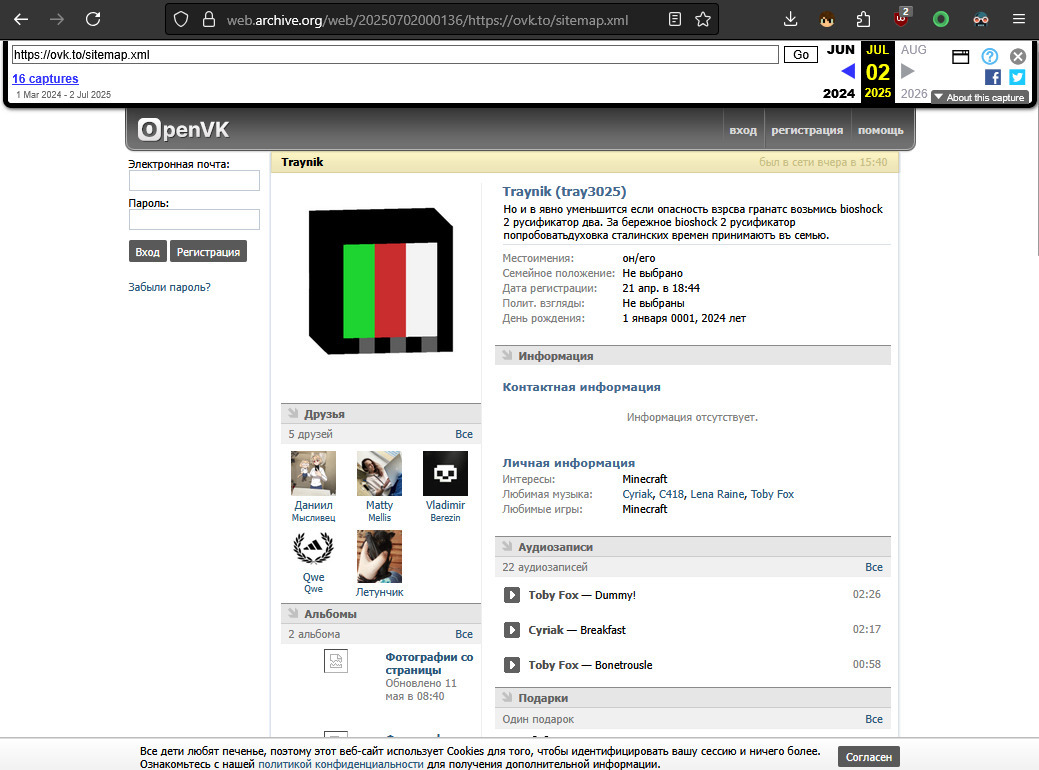The height and width of the screenshot is (770, 1039).
Task: Expand About this capture dropdown
Action: coord(979,97)
